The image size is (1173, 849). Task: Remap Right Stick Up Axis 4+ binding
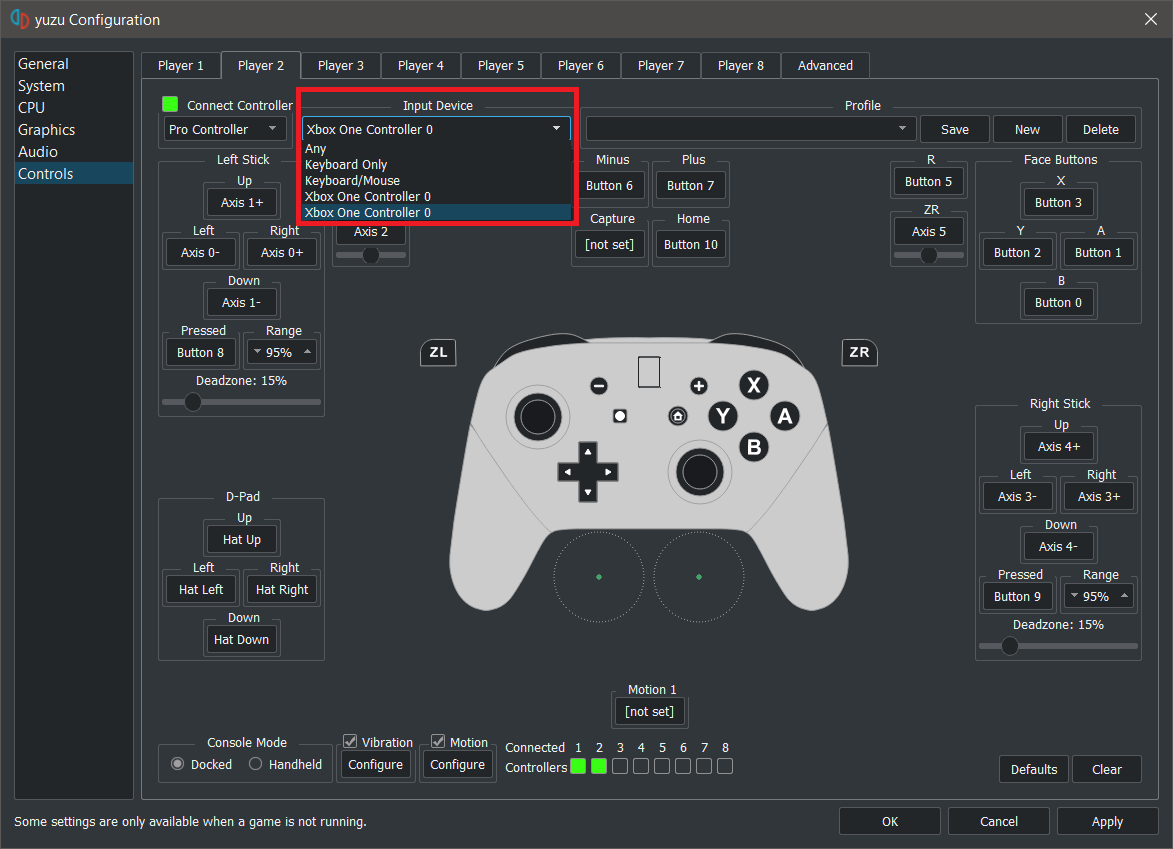[1059, 447]
